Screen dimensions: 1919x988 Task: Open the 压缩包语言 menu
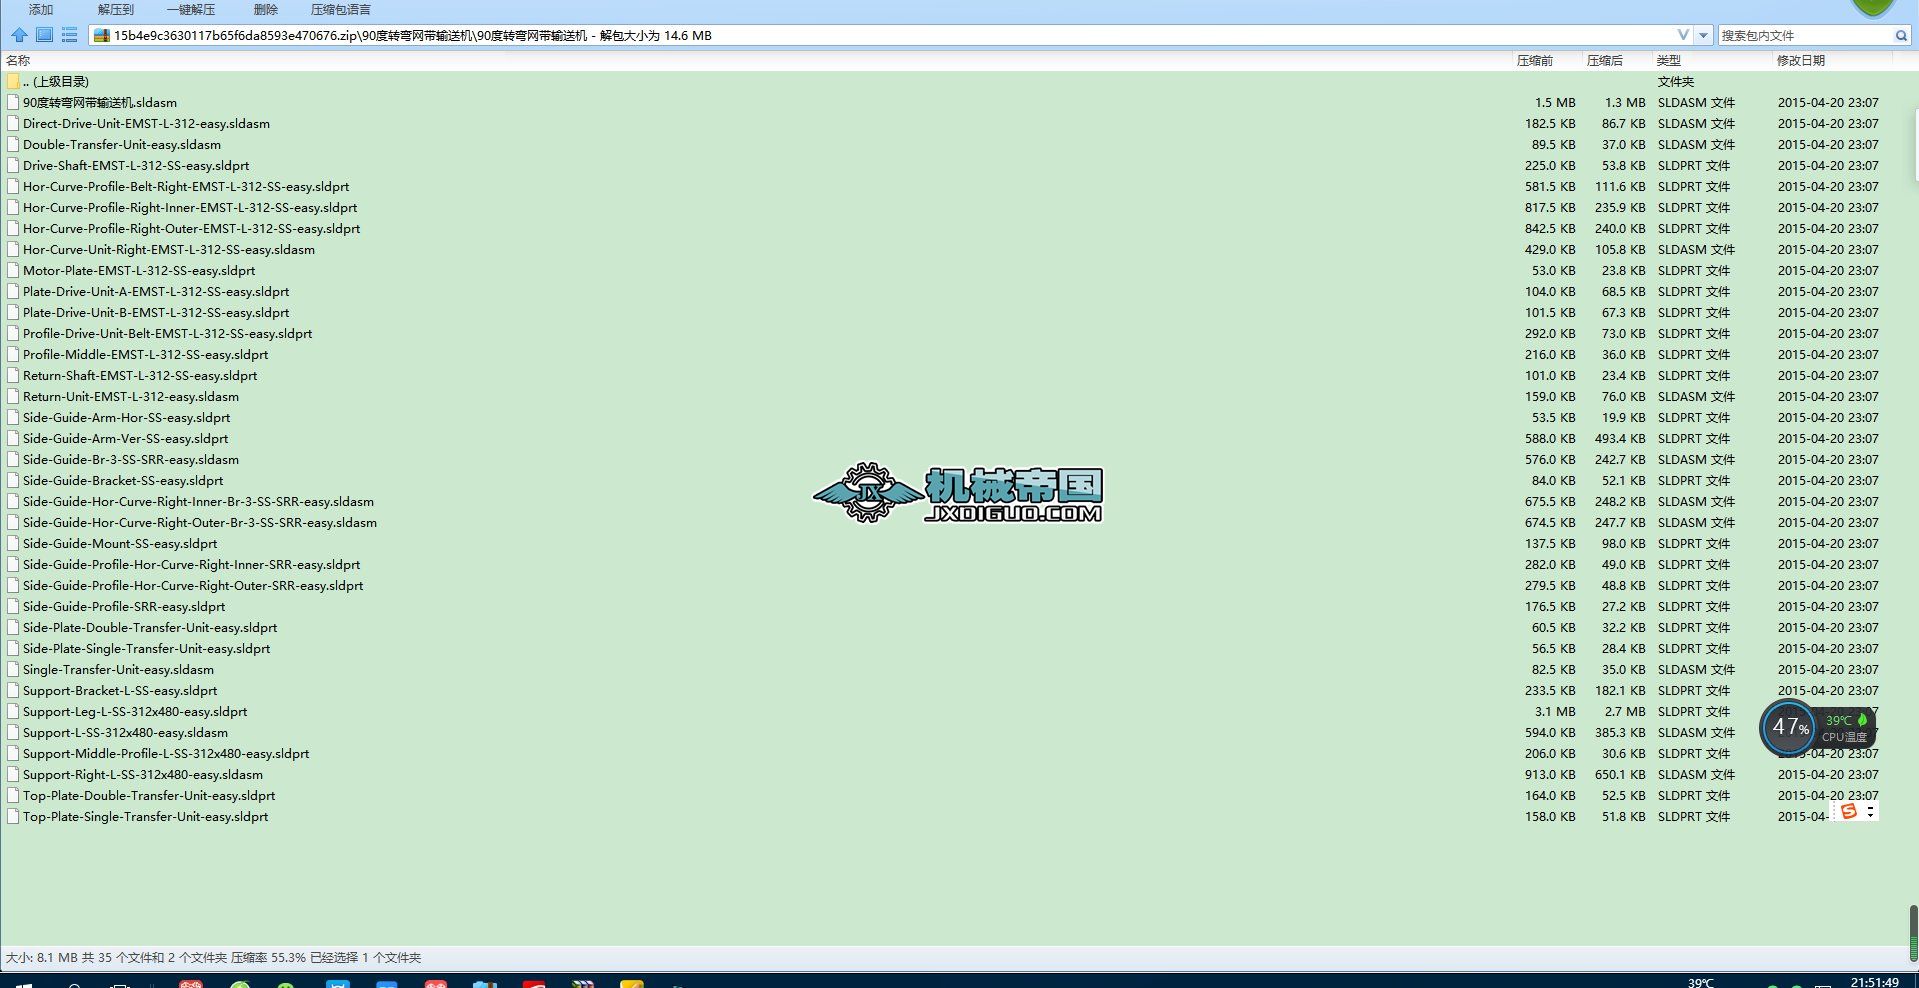[341, 10]
